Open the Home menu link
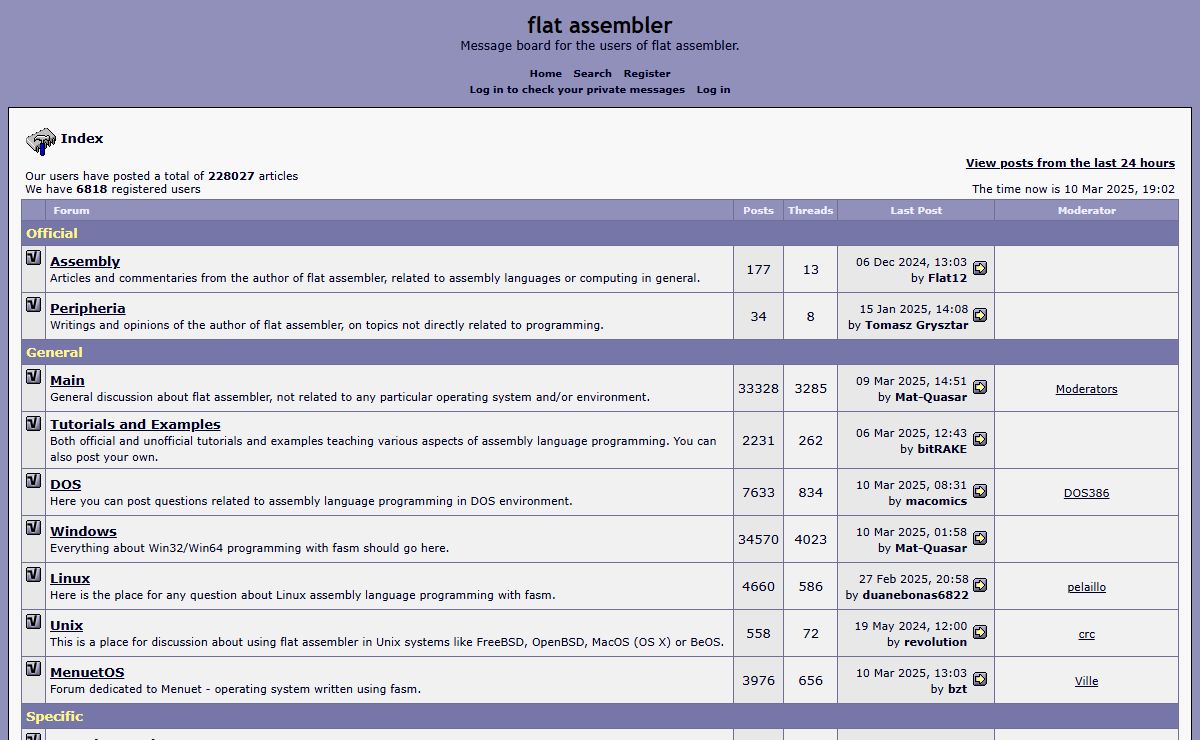 pos(545,73)
